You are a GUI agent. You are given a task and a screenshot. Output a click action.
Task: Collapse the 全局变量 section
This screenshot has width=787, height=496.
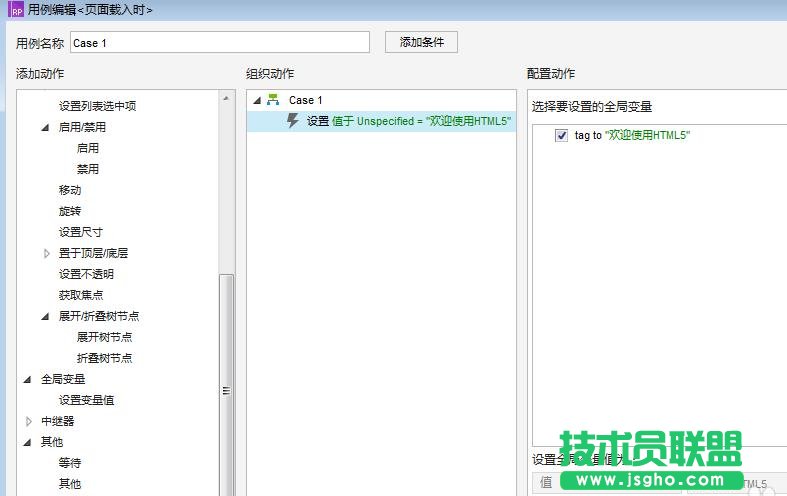[28, 379]
